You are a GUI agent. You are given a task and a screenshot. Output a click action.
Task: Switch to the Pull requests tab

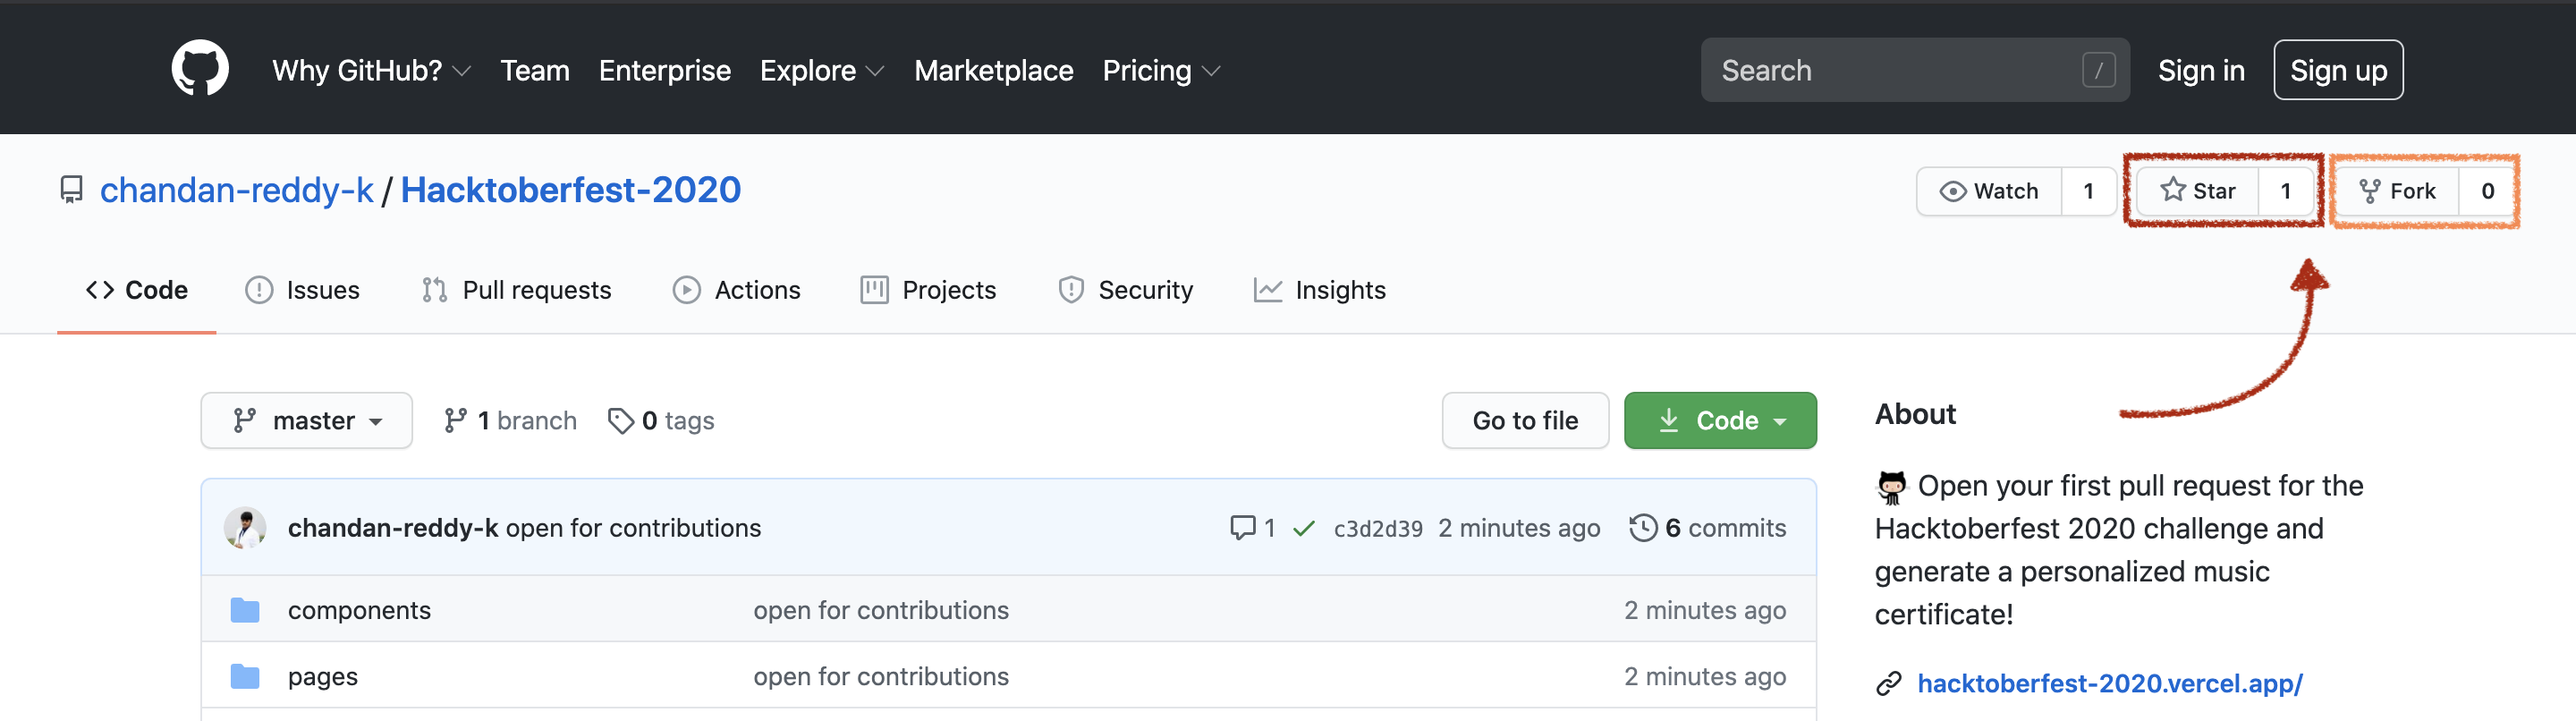point(516,290)
